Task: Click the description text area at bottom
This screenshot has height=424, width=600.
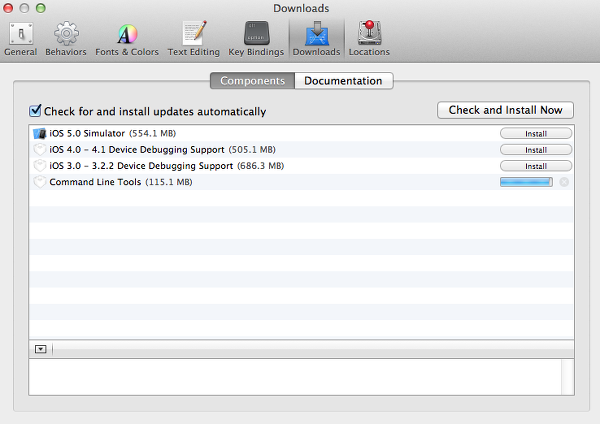Action: click(295, 377)
